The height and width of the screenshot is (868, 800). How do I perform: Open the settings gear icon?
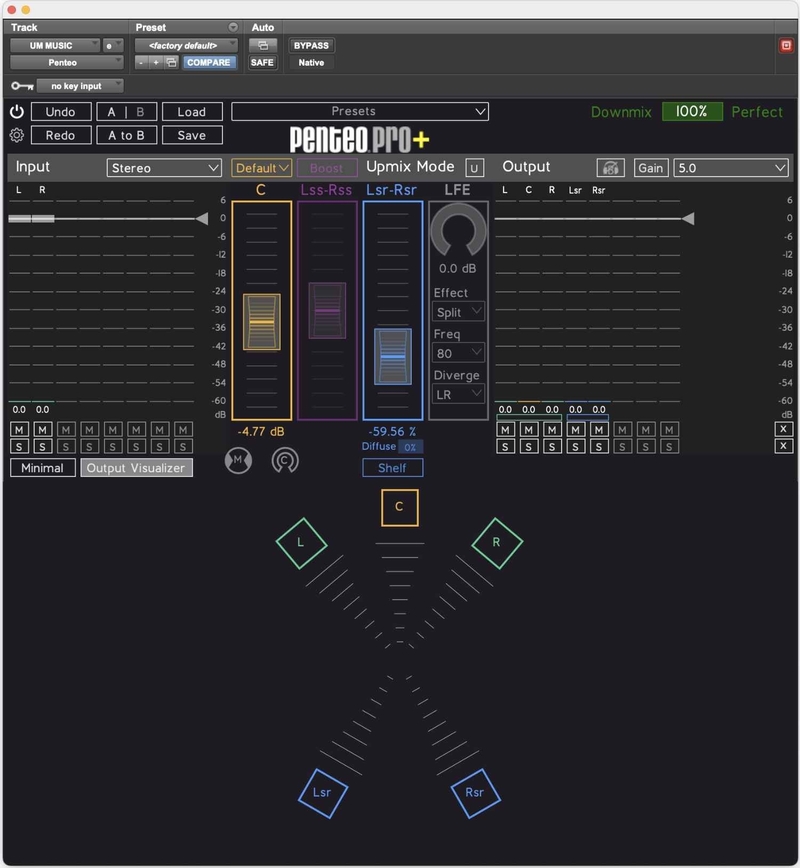click(17, 135)
